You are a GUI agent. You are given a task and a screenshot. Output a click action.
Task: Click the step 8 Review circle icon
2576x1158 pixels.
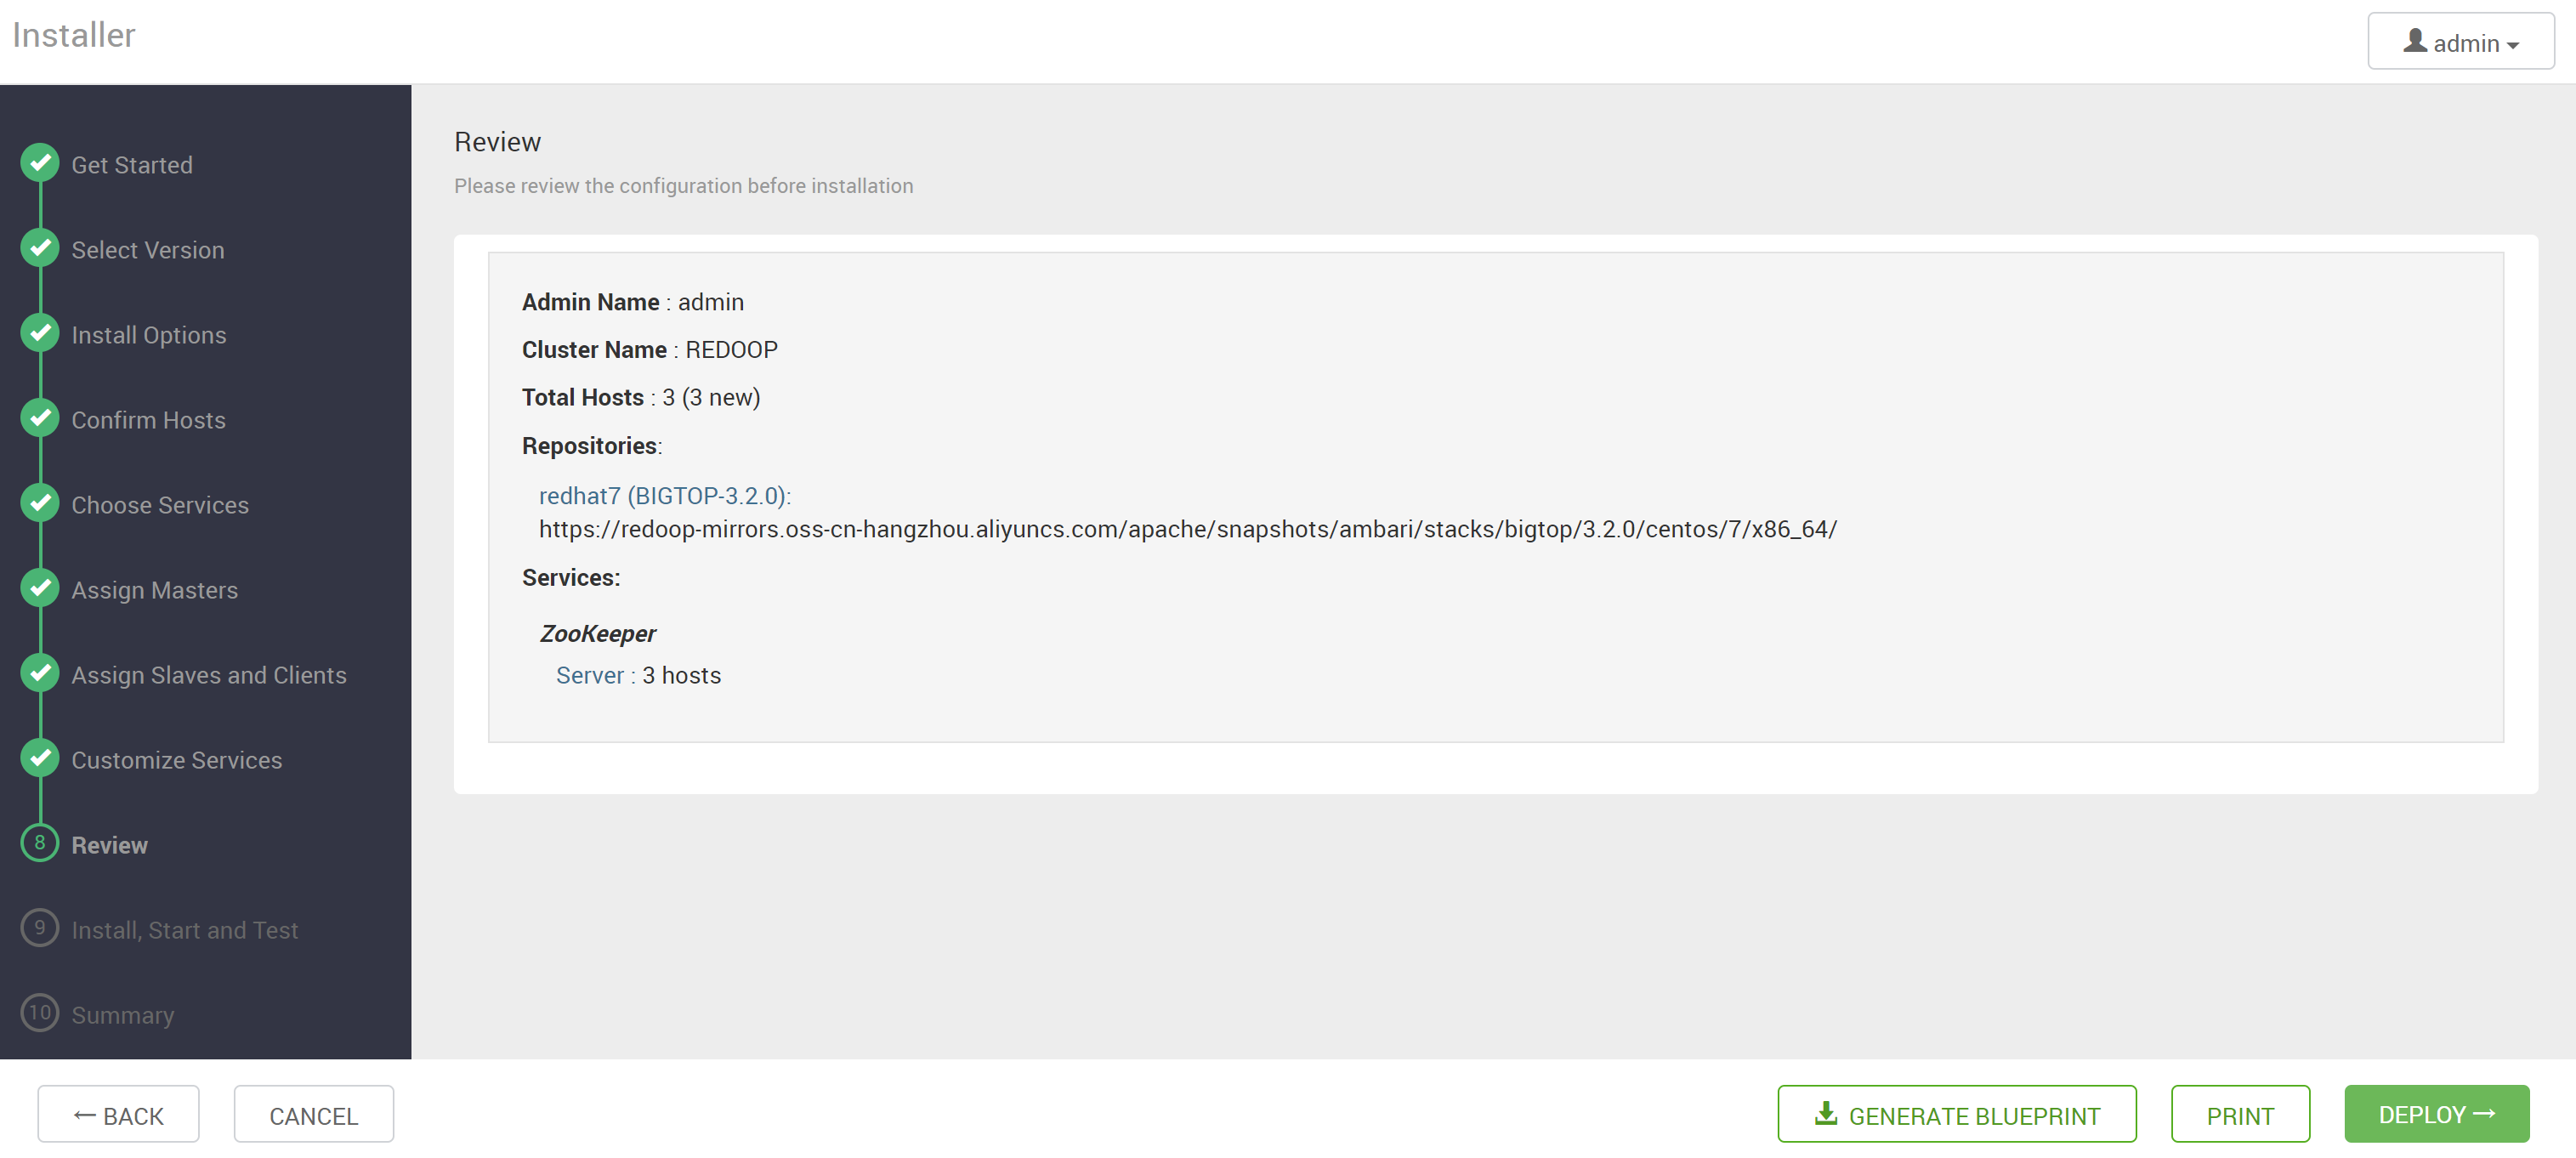point(40,843)
